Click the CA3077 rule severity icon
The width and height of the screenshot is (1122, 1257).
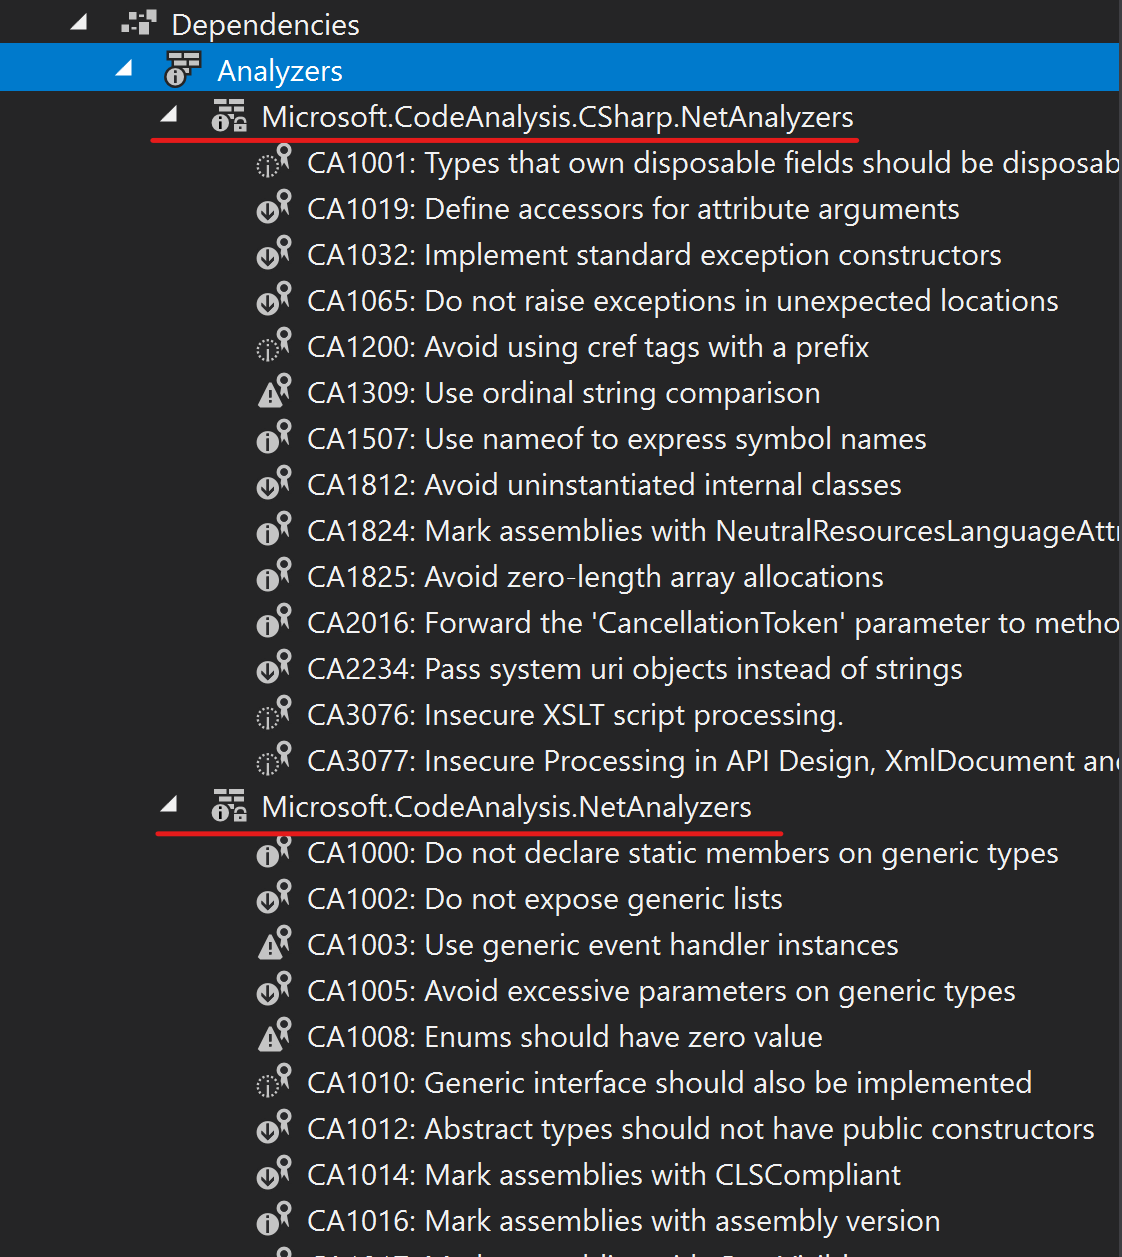click(x=273, y=760)
